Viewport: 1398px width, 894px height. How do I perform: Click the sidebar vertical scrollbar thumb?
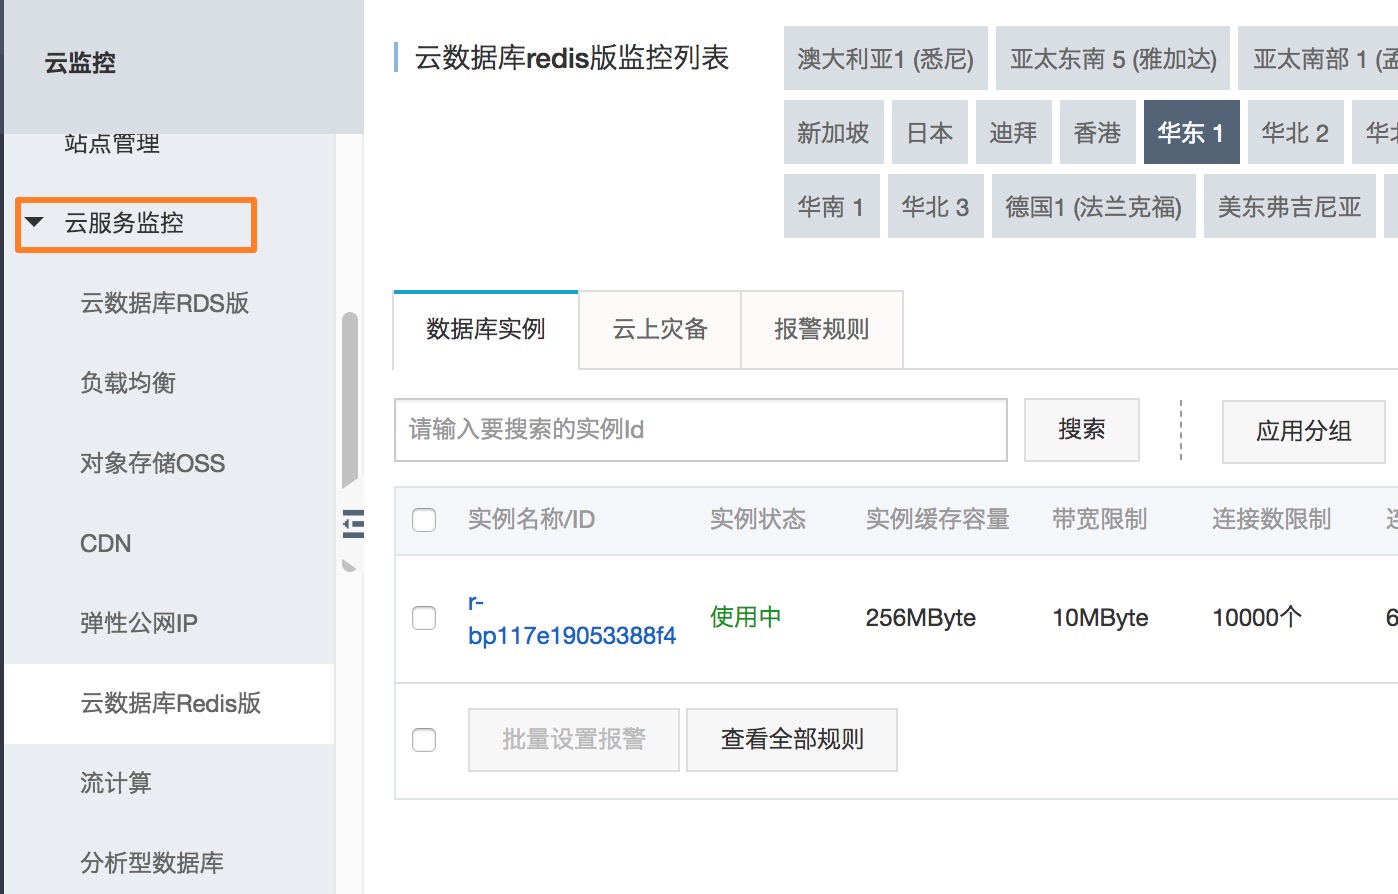(x=349, y=400)
